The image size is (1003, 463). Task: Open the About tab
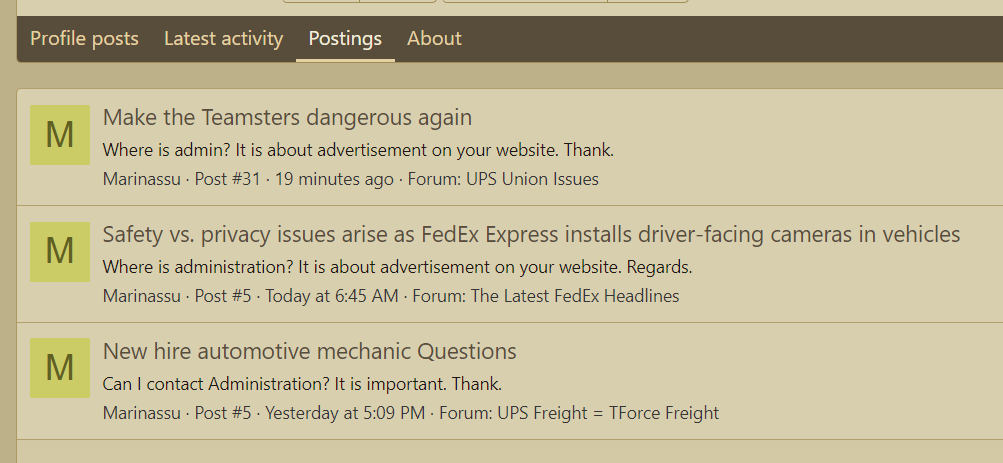434,38
